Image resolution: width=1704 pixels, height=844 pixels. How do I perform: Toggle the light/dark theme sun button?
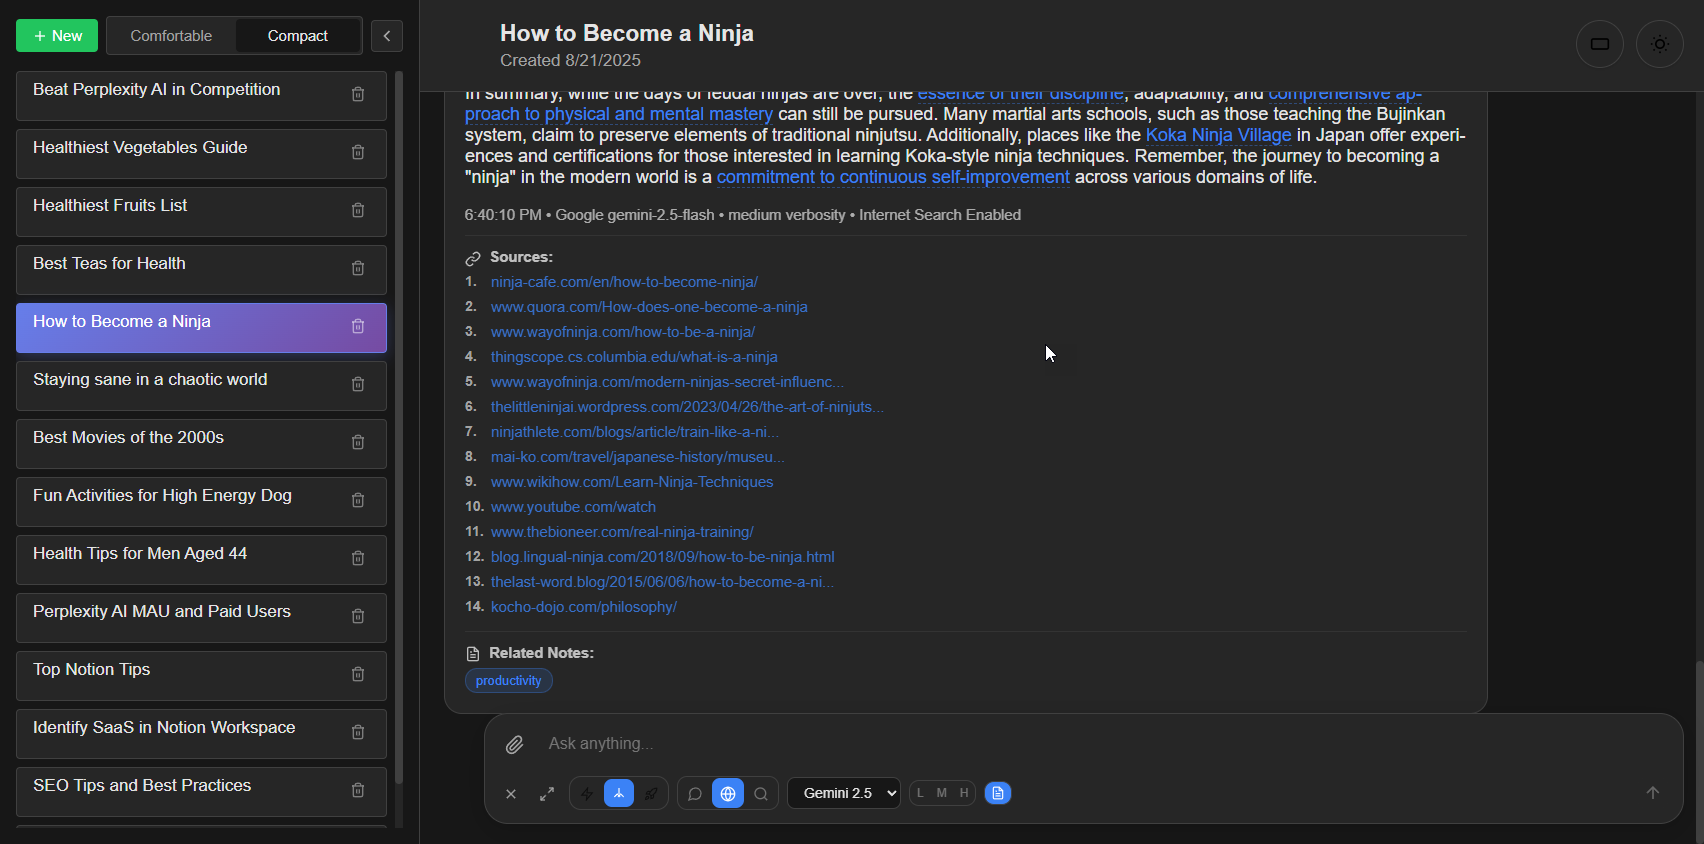click(1659, 44)
